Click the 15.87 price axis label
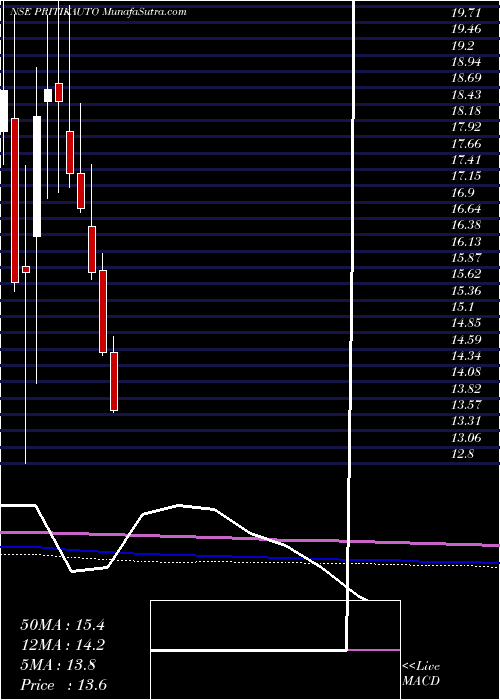Viewport: 500px width, 700px height. [466, 258]
